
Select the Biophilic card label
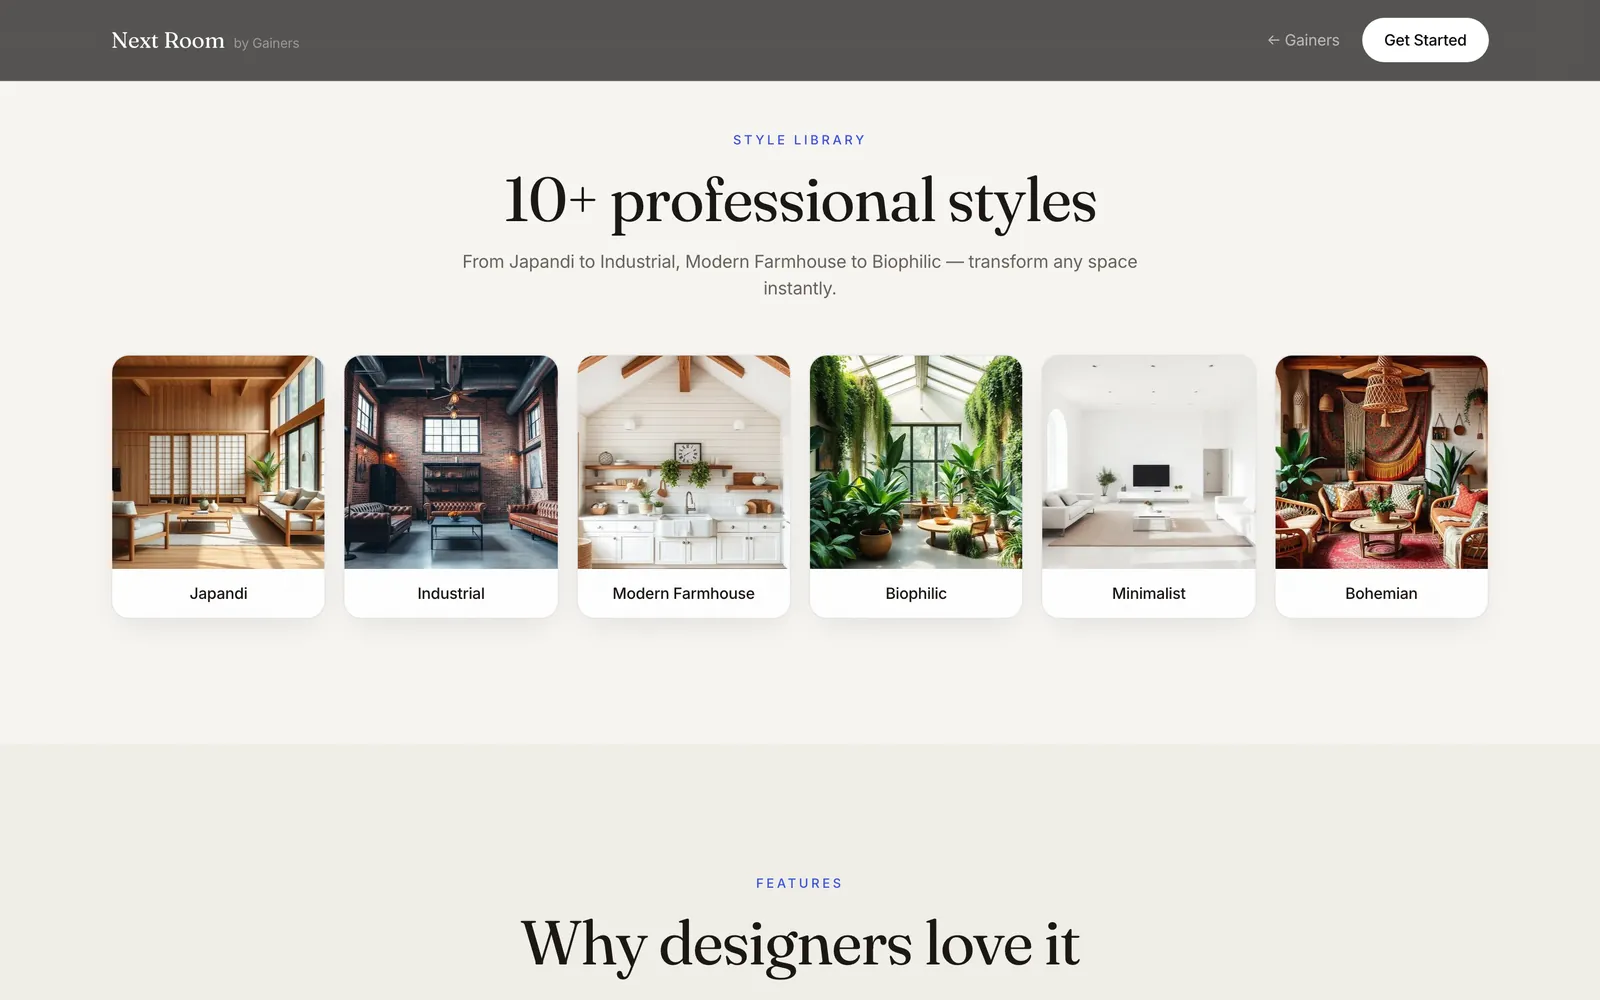pos(916,593)
